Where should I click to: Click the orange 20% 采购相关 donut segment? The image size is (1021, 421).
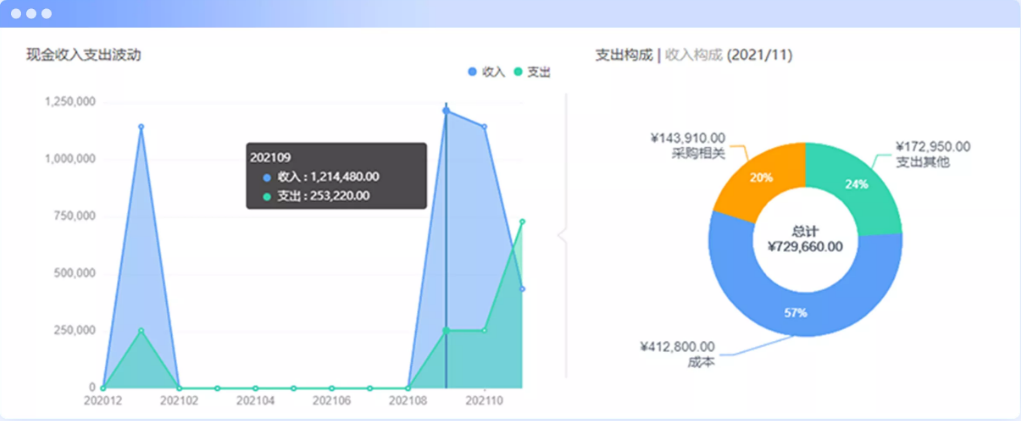pos(761,177)
